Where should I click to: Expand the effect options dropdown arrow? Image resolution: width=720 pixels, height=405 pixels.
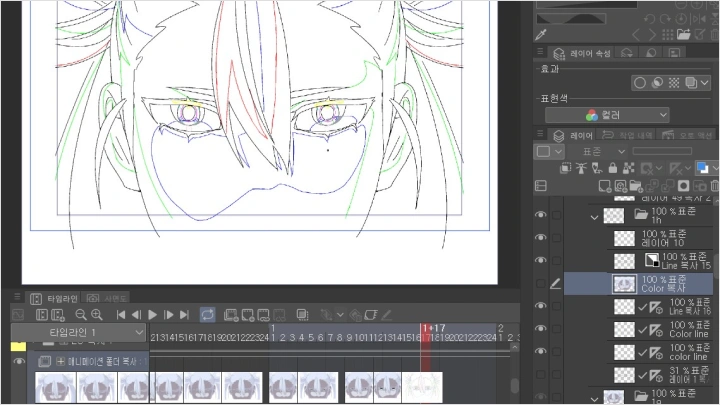tap(704, 83)
